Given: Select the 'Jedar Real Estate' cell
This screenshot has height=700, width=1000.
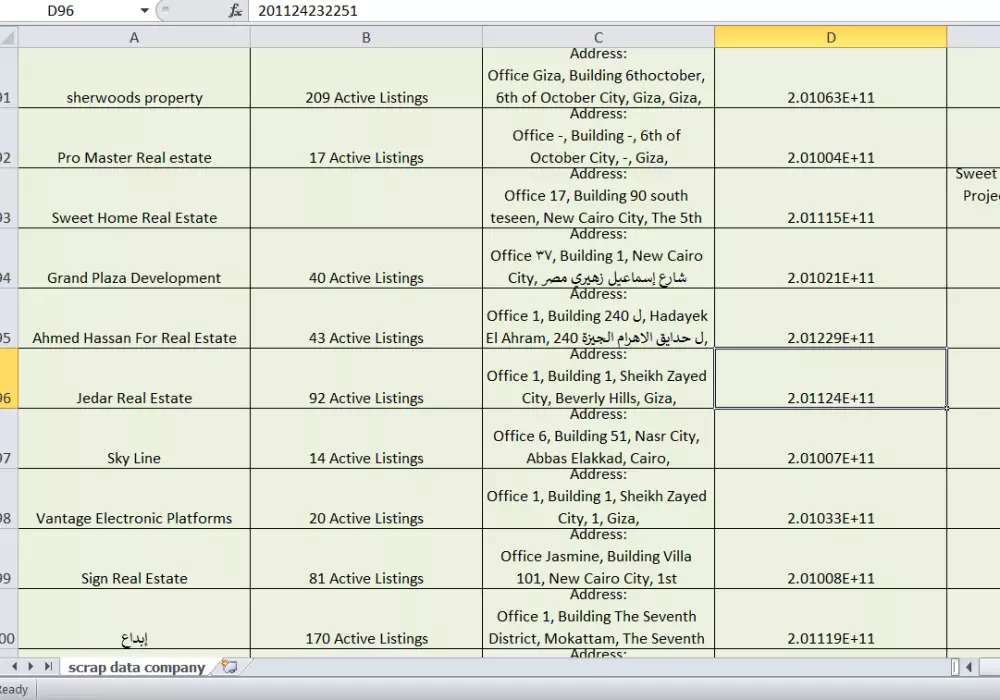Looking at the screenshot, I should [x=134, y=378].
